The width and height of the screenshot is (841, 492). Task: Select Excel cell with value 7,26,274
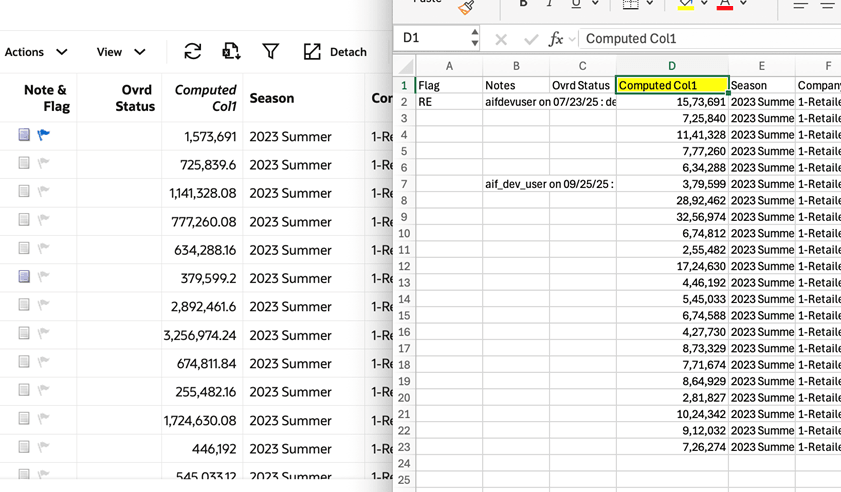click(672, 447)
